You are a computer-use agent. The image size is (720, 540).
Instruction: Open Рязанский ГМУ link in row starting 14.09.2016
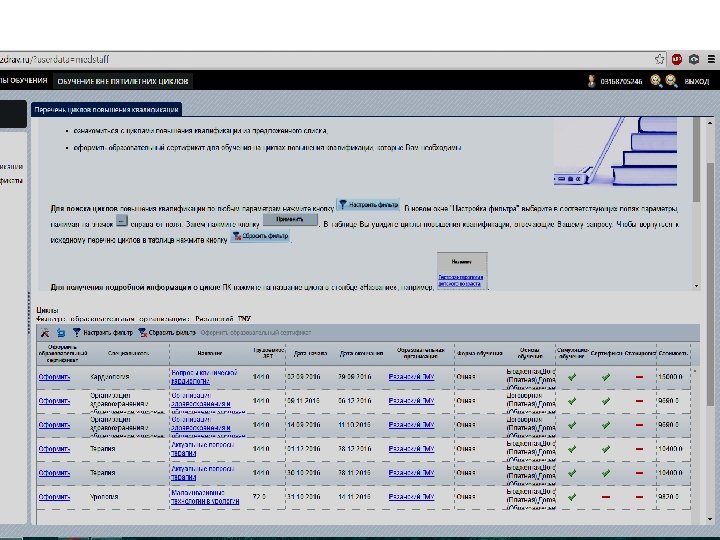[411, 425]
